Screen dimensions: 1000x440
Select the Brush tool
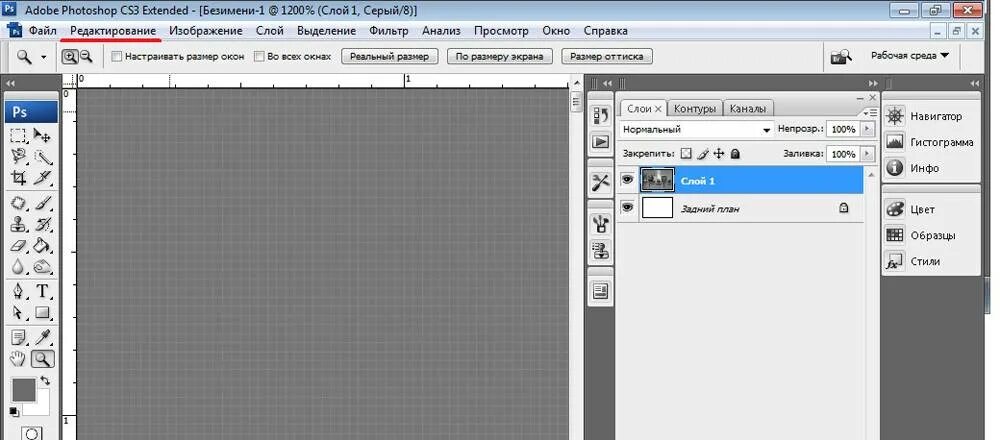tap(42, 203)
